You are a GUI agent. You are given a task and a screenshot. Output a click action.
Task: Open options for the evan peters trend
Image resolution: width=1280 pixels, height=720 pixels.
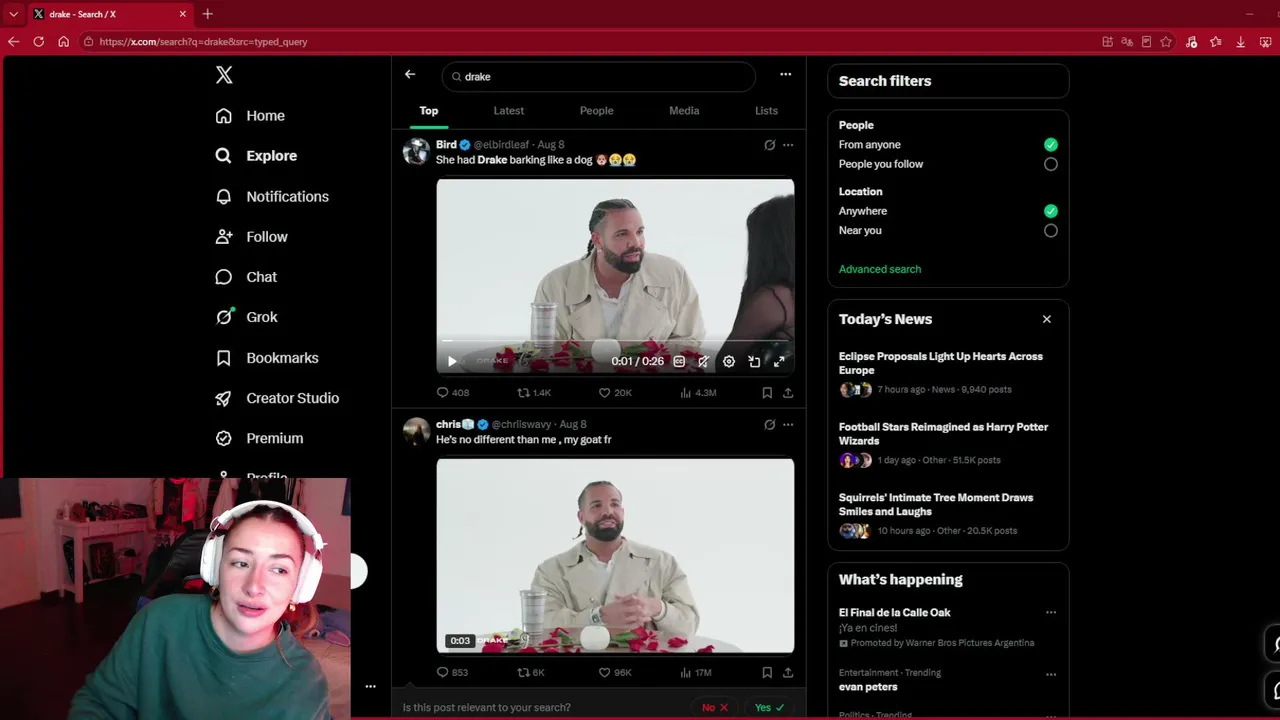tap(1051, 674)
